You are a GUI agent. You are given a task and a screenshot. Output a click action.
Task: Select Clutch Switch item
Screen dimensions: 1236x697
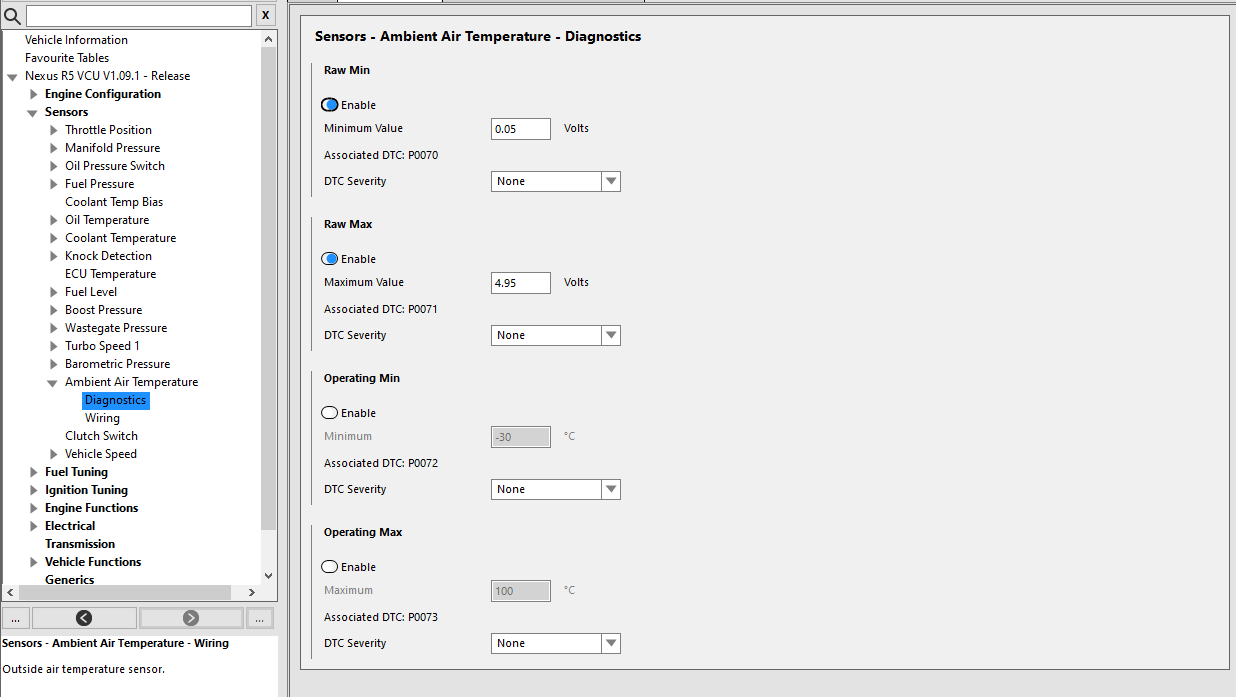[x=101, y=436]
